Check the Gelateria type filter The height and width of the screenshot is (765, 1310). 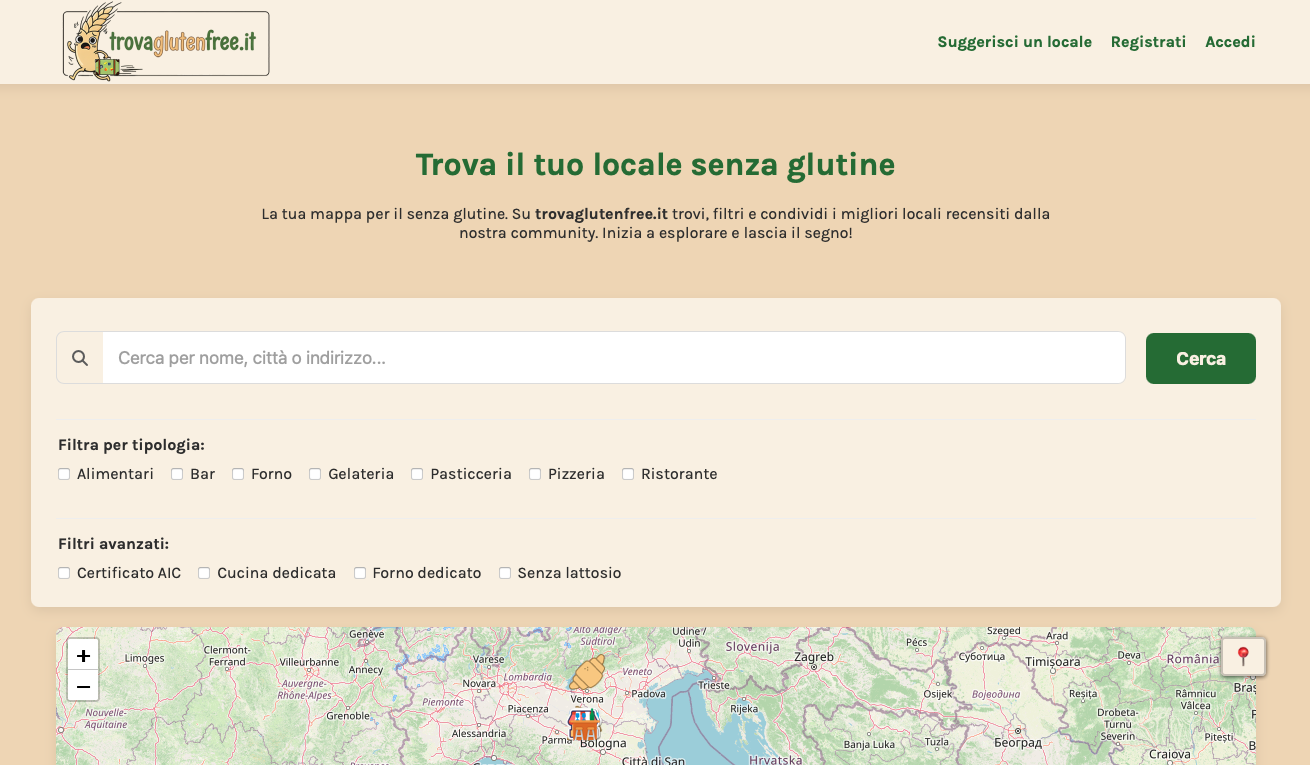(315, 473)
